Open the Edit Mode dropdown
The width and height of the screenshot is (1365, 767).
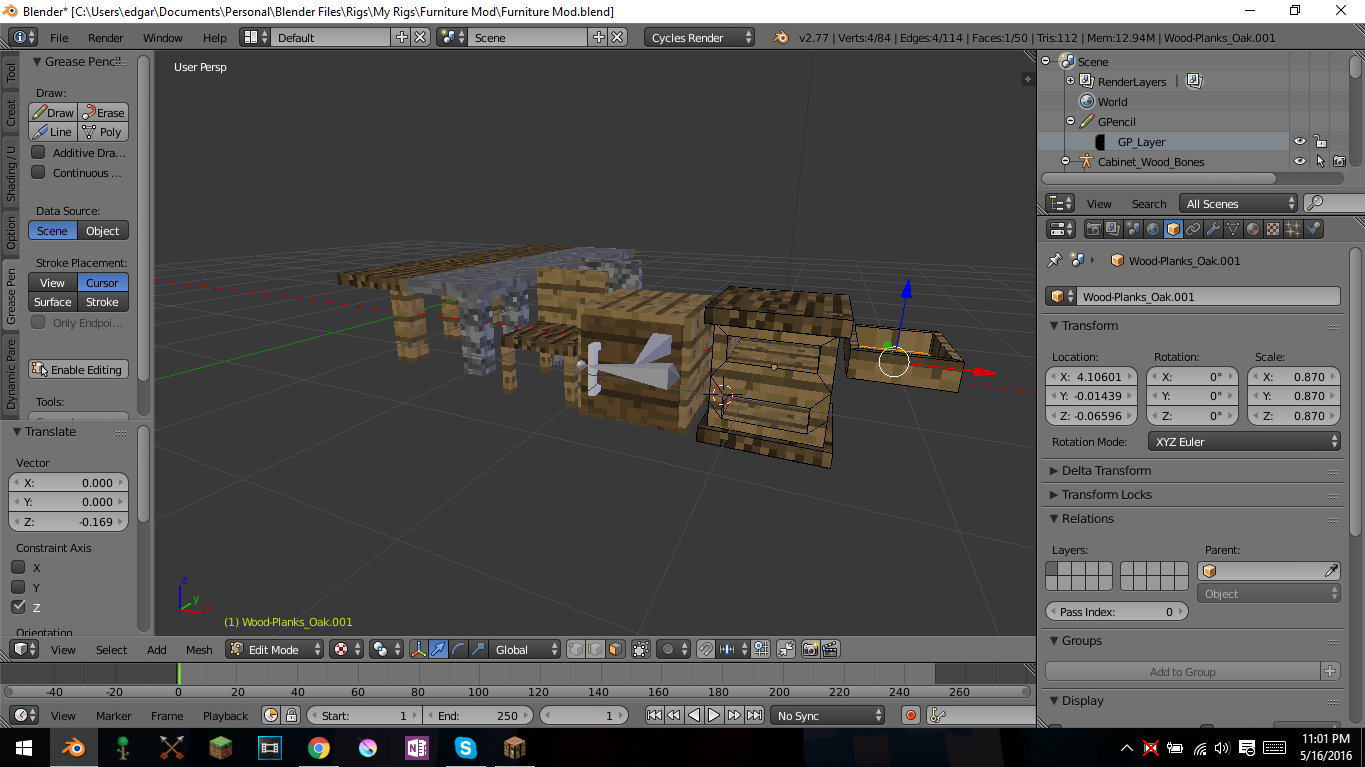click(x=275, y=649)
